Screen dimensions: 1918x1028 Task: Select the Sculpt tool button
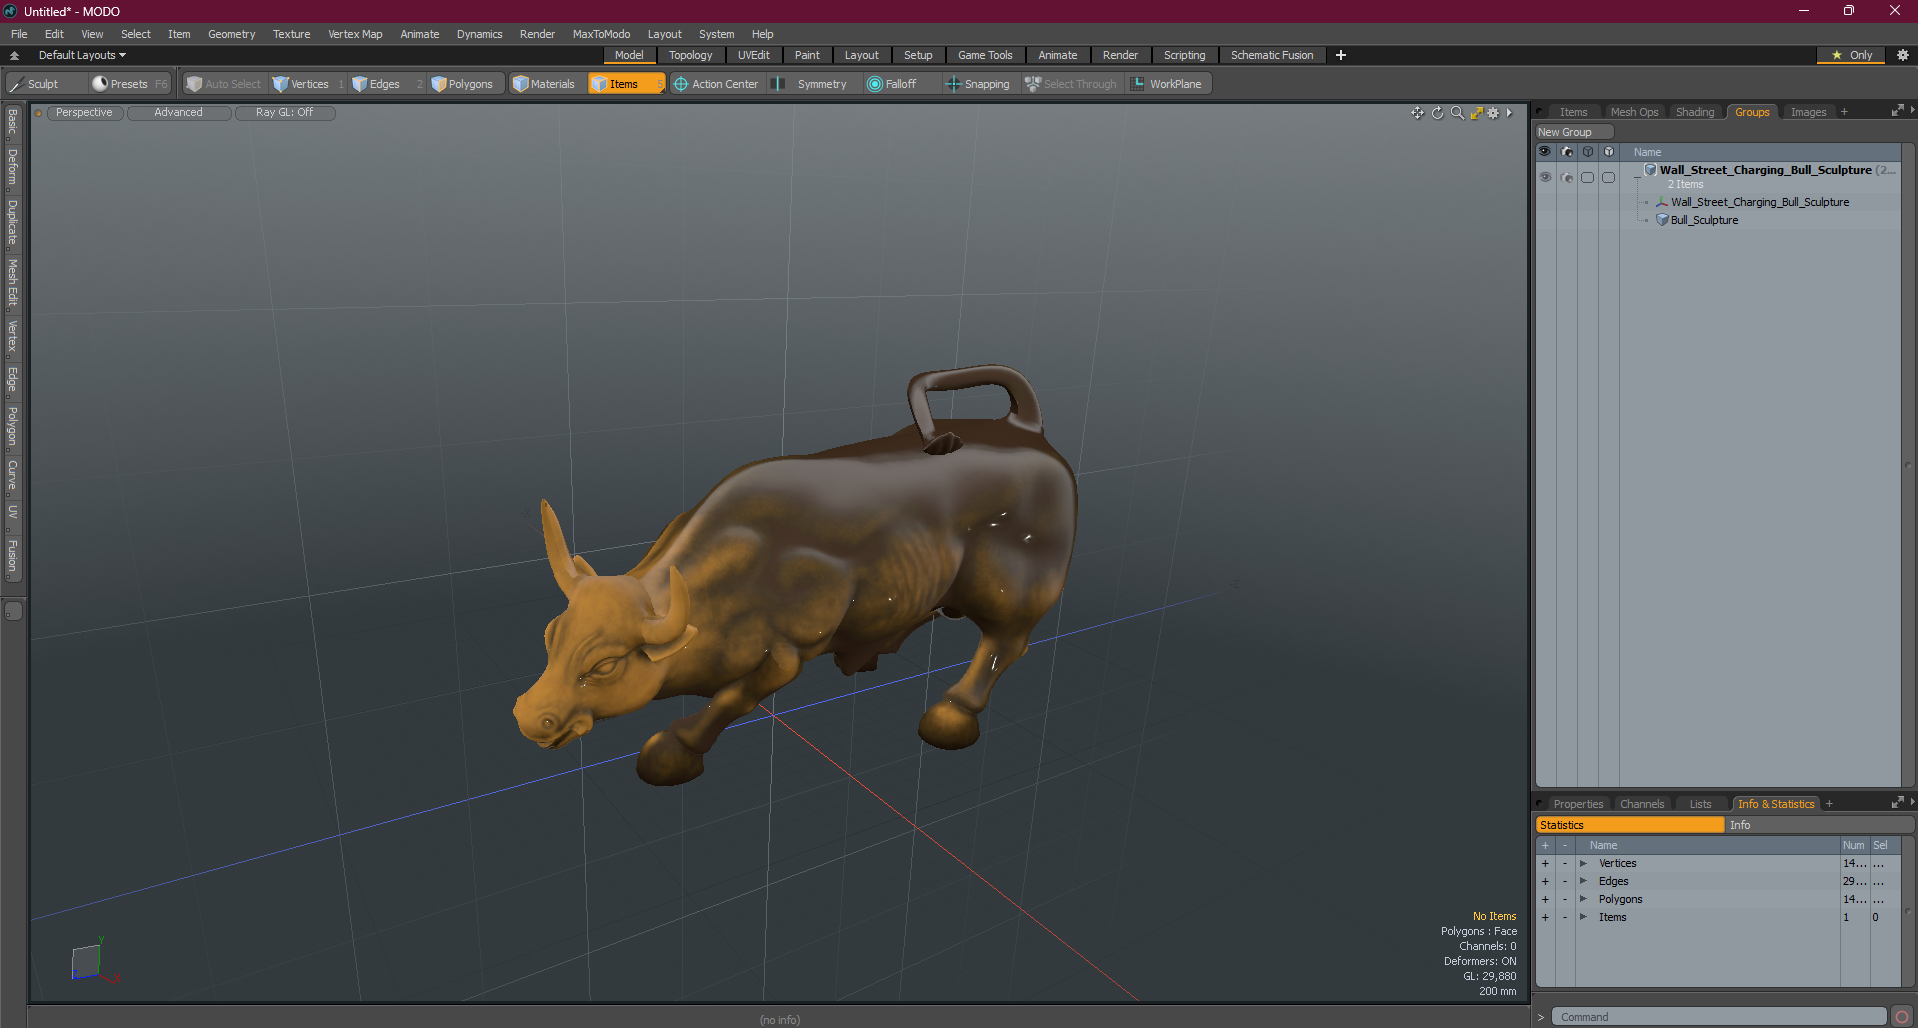click(x=45, y=84)
